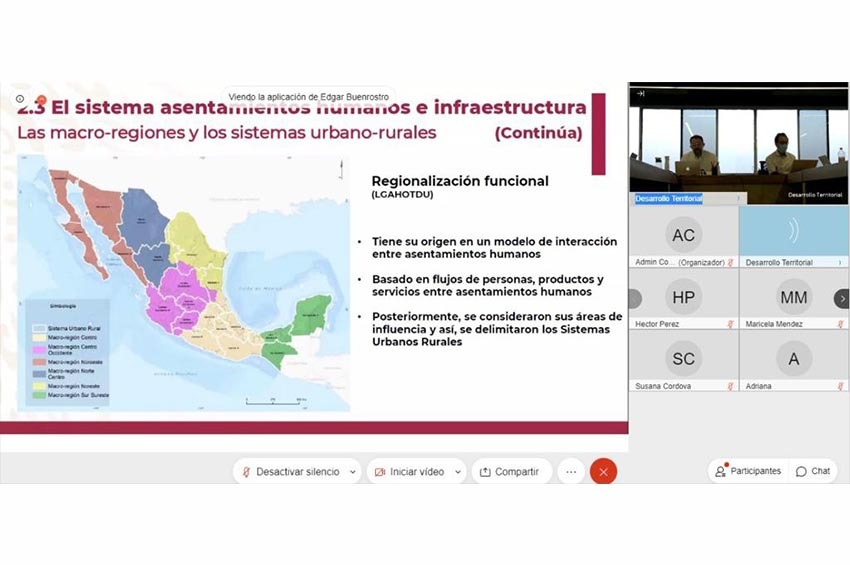Click Hector Perez's muted microphone icon
Viewport: 850px width, 565px height.
730,324
